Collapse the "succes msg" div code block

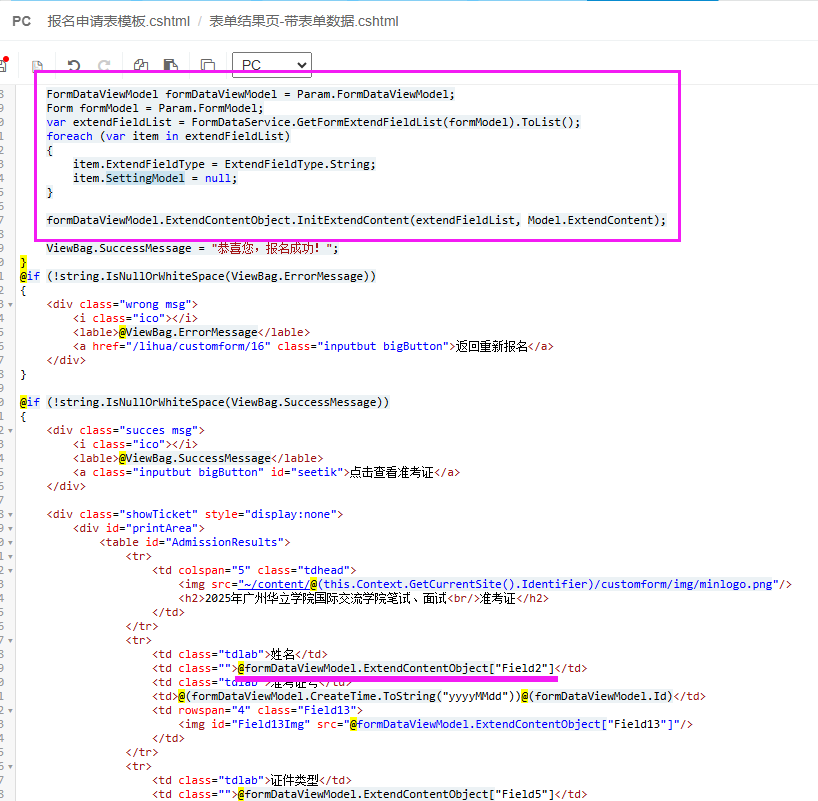tap(8, 430)
